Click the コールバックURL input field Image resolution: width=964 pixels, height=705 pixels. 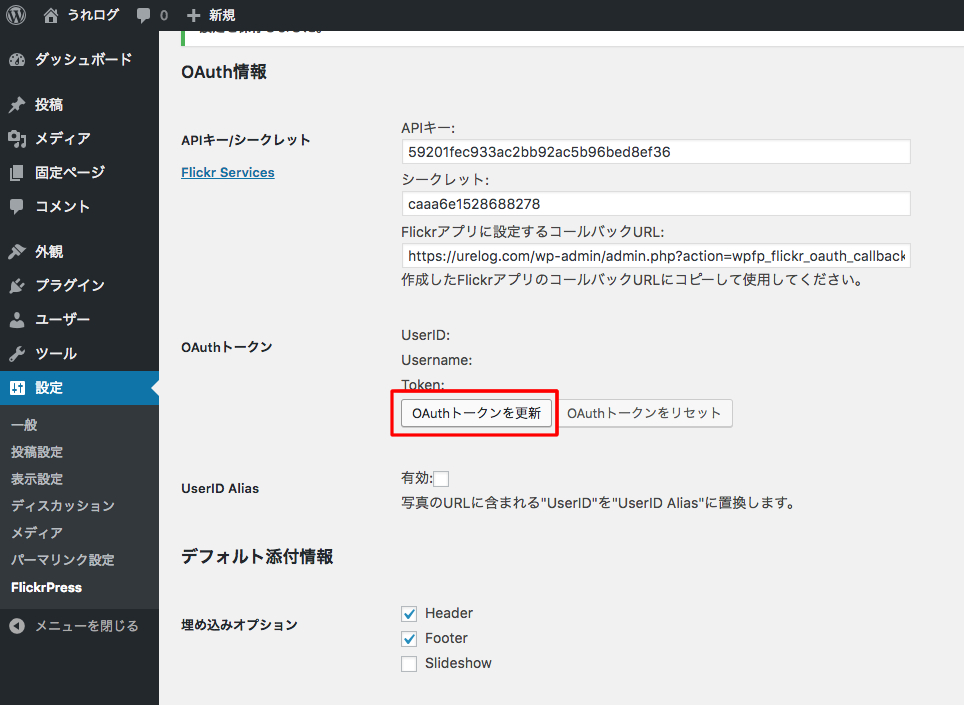[x=656, y=256]
